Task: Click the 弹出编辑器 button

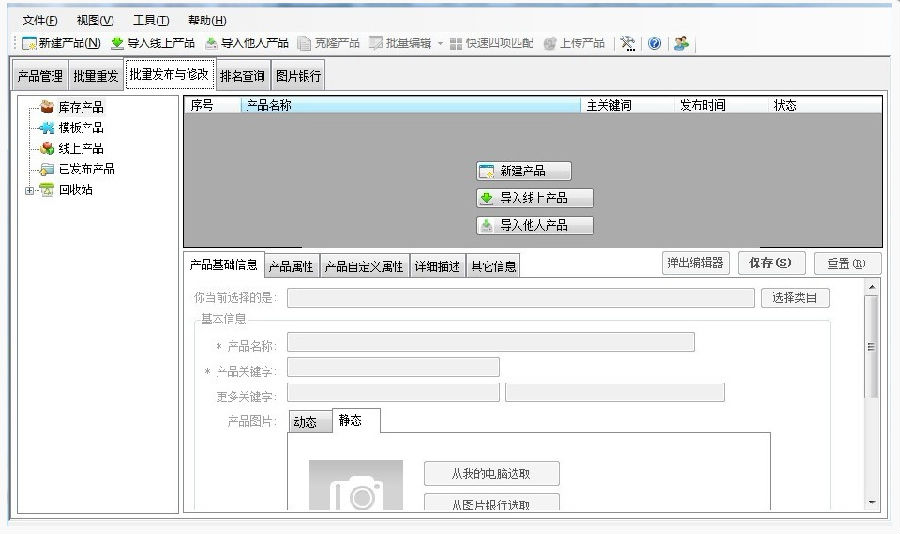Action: point(696,263)
